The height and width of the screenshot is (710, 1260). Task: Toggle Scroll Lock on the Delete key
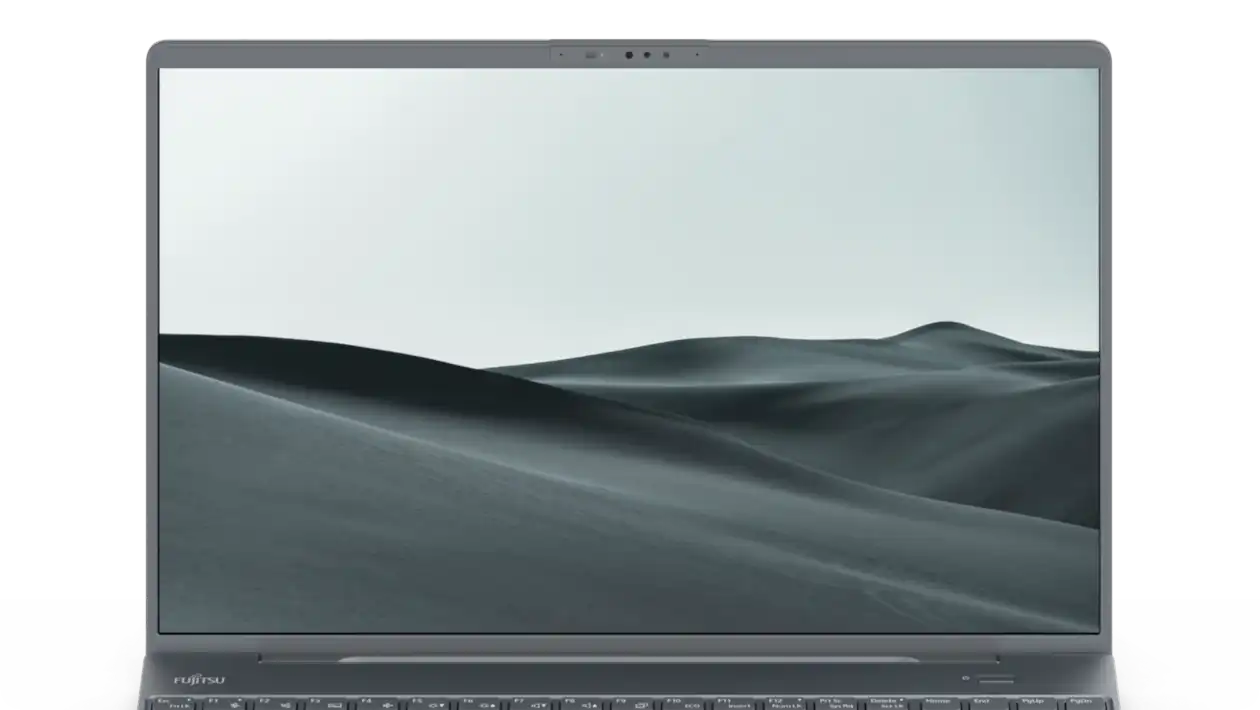pyautogui.click(x=889, y=703)
